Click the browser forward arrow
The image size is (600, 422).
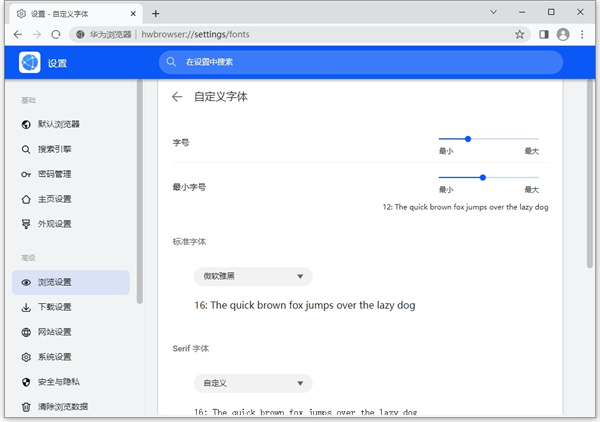pyautogui.click(x=37, y=34)
